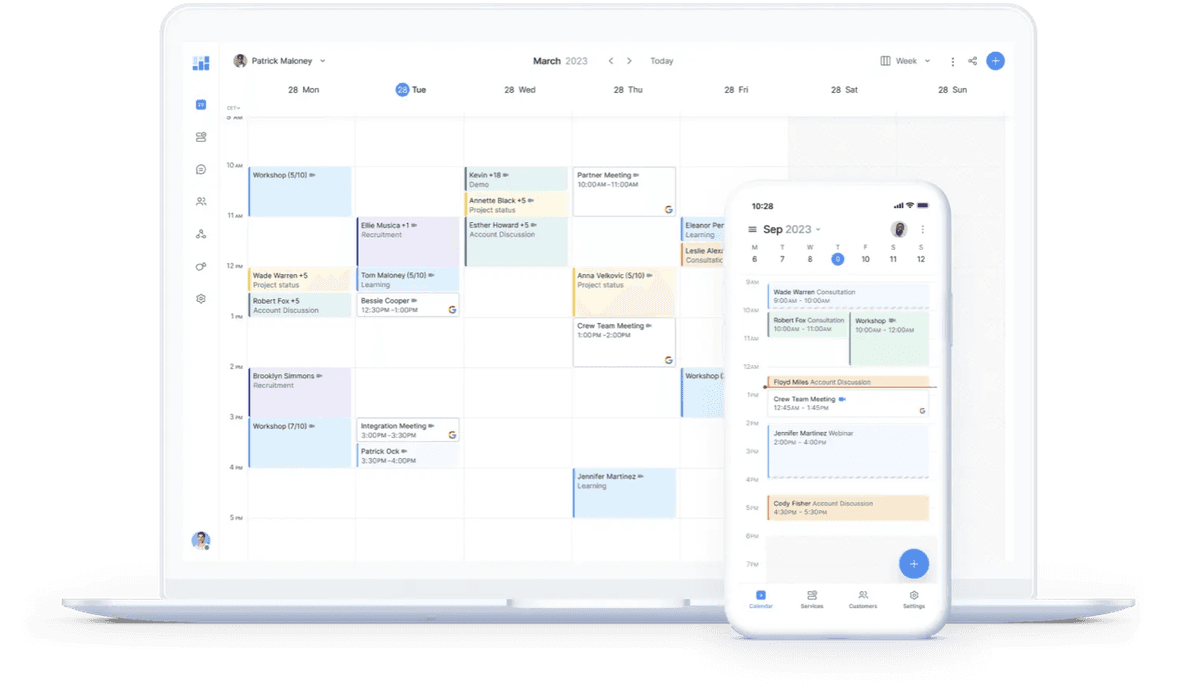Viewport: 1200px width, 697px height.
Task: Open Crew Team Meeting 1:00PM laptop event
Action: (x=624, y=342)
